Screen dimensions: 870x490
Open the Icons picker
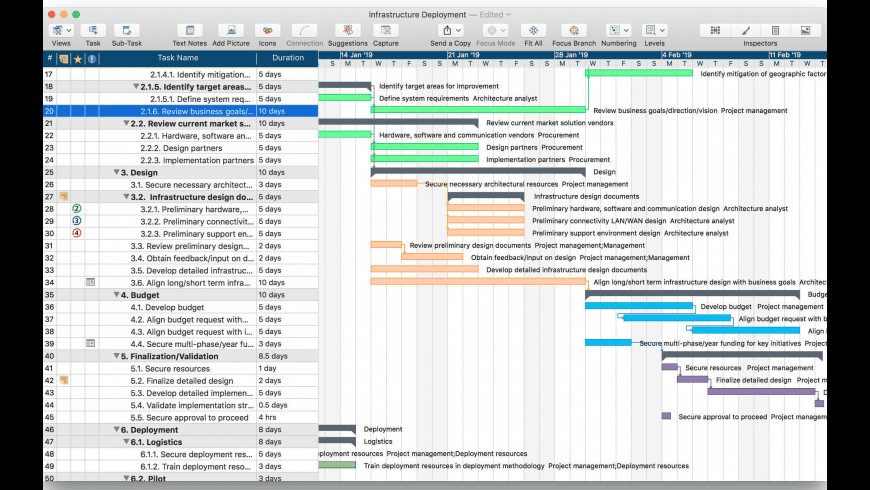coord(267,31)
